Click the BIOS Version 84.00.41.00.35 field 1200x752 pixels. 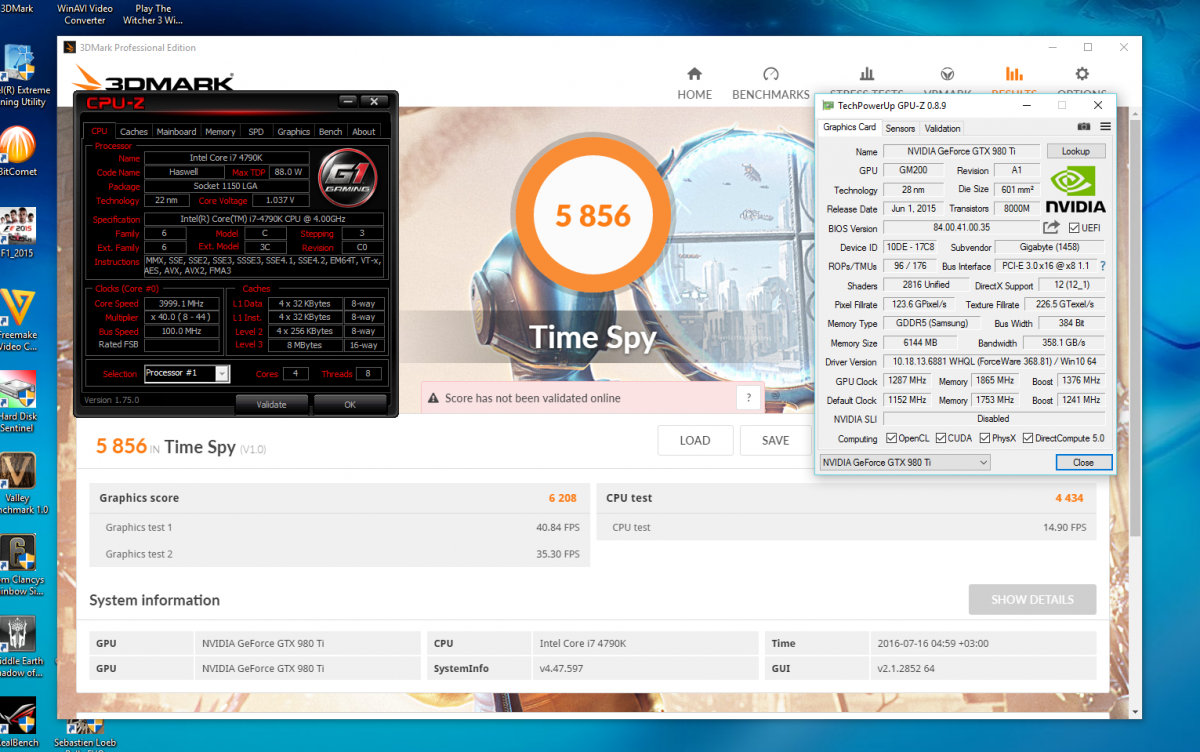(x=961, y=228)
